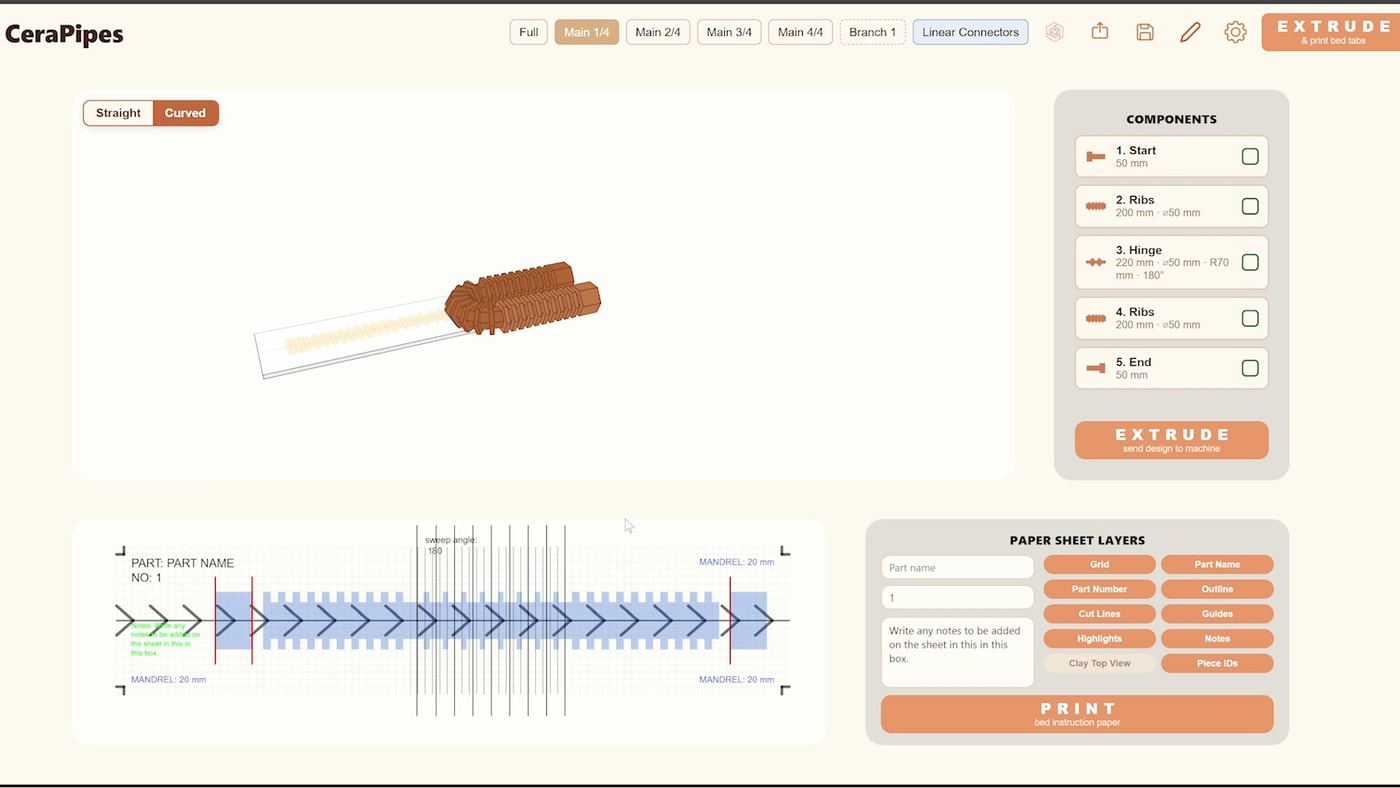Screen dimensions: 1400x788
Task: Tick the 2. Ribs checkbox
Action: click(x=1250, y=206)
